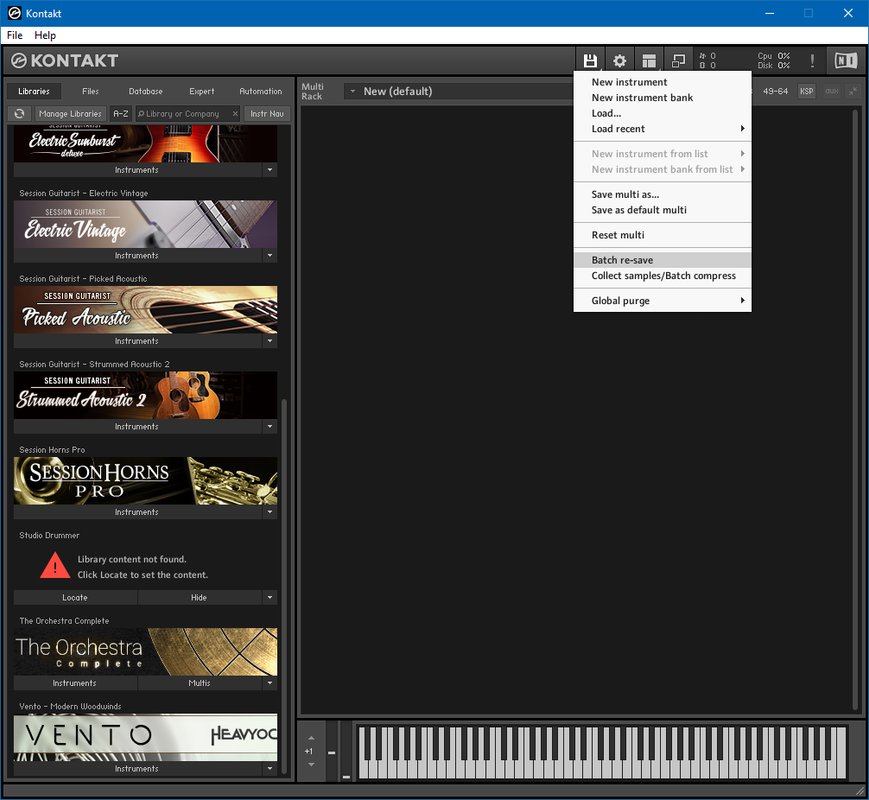Choose Batch re-save
Viewport: 869px width, 800px height.
pos(662,260)
